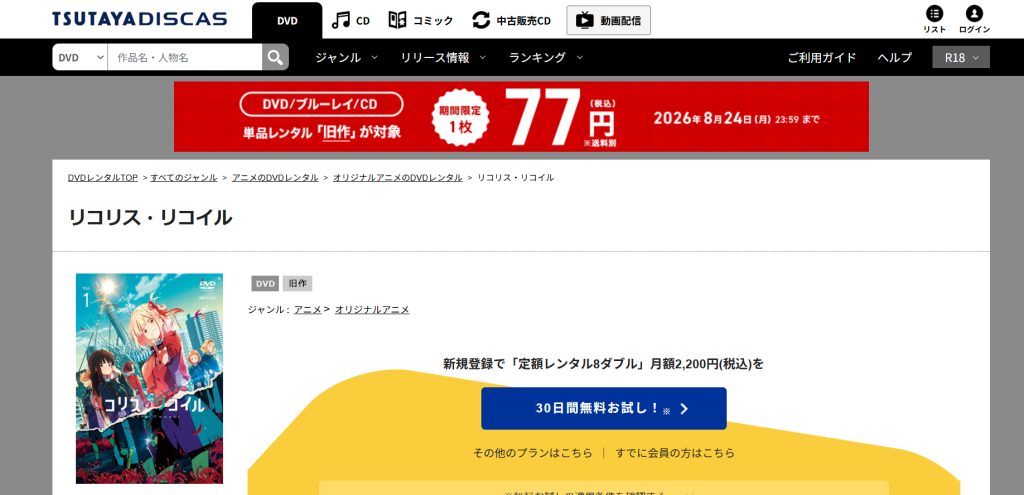Open the リスト icon

point(935,20)
